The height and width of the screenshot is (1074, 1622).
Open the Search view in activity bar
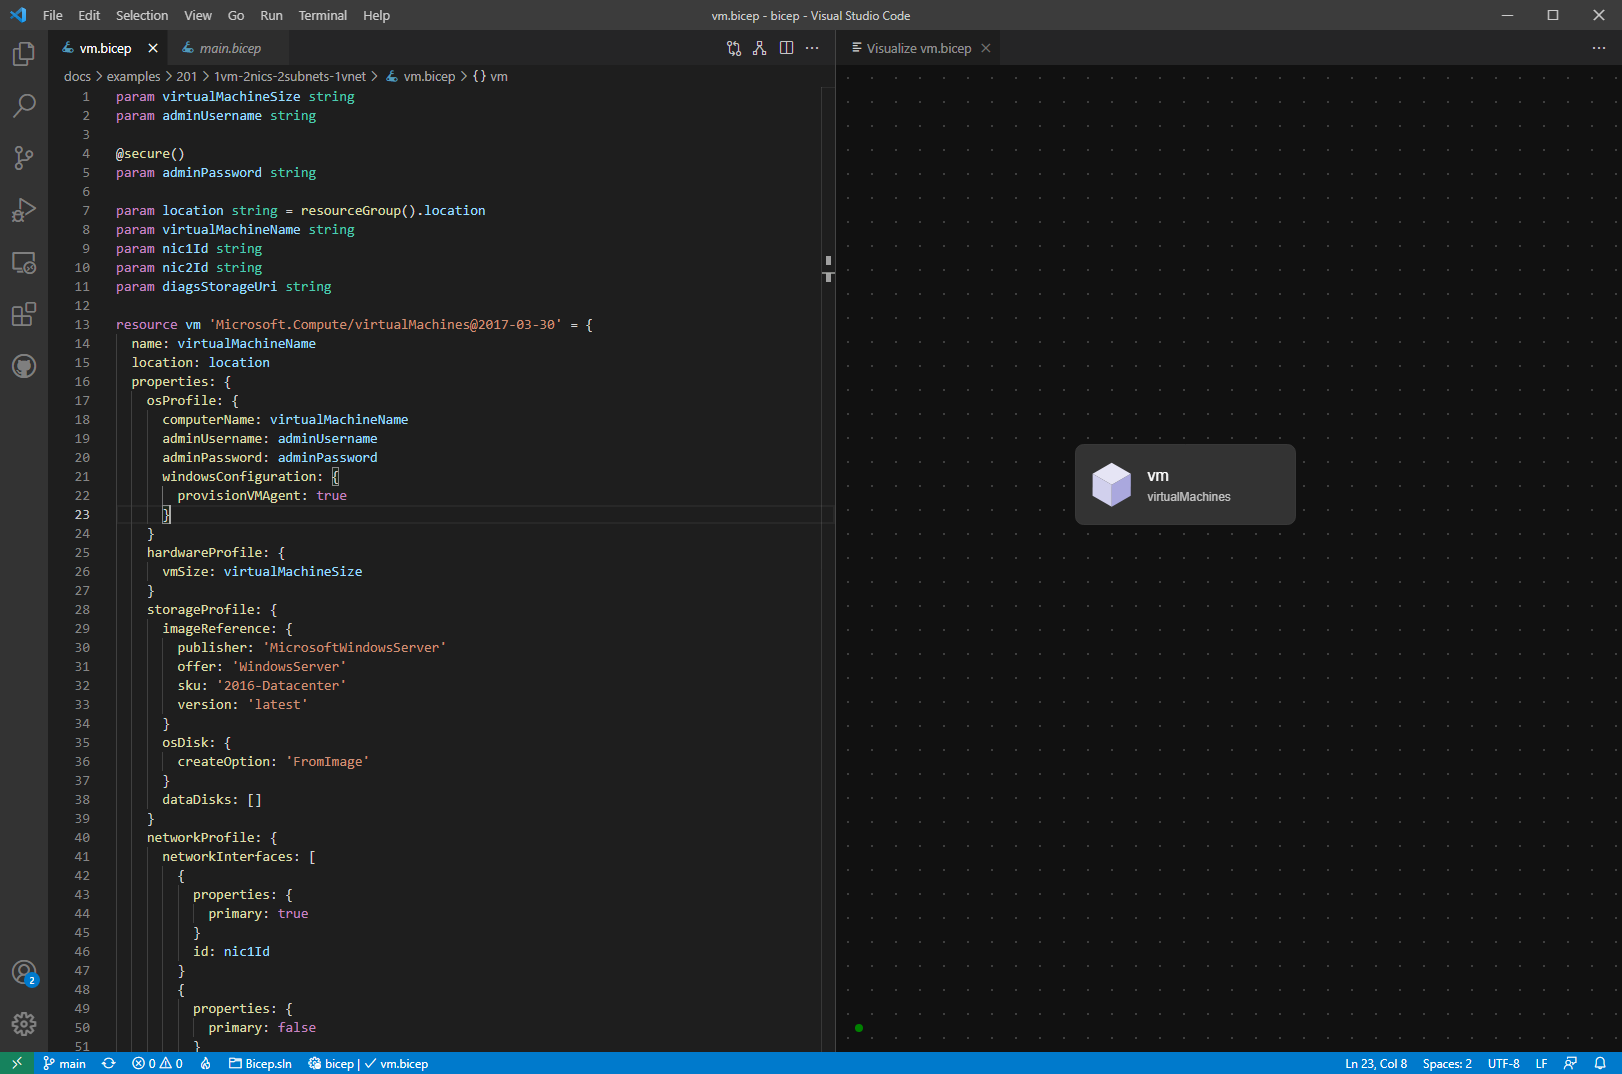click(x=24, y=105)
